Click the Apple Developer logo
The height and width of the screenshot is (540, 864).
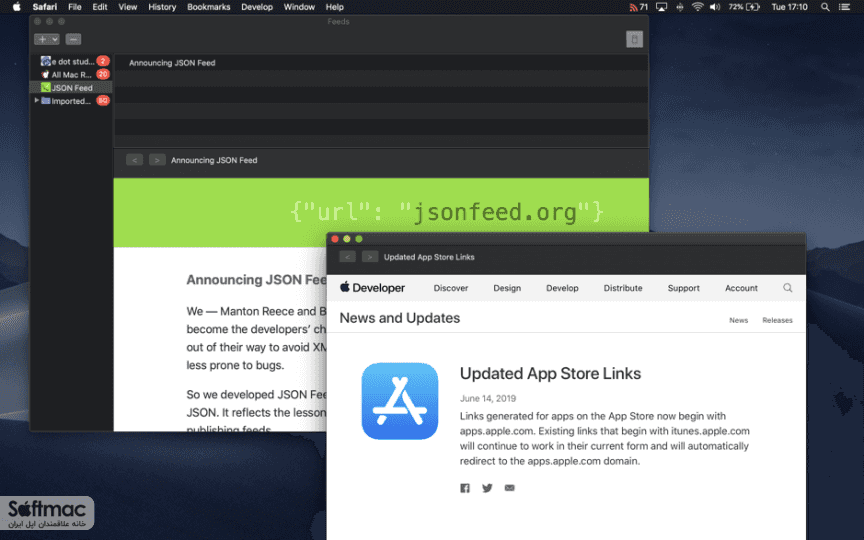[372, 288]
